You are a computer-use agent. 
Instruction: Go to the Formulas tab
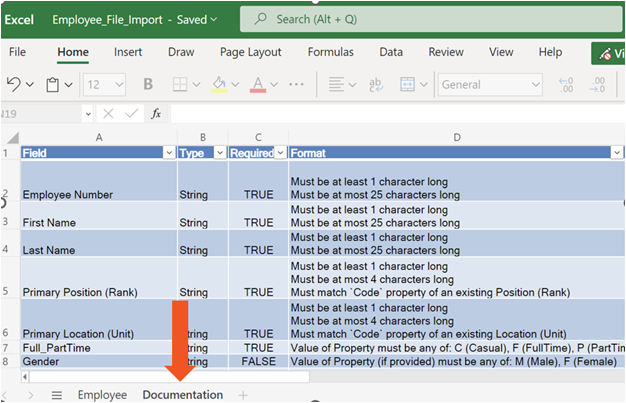pos(331,52)
